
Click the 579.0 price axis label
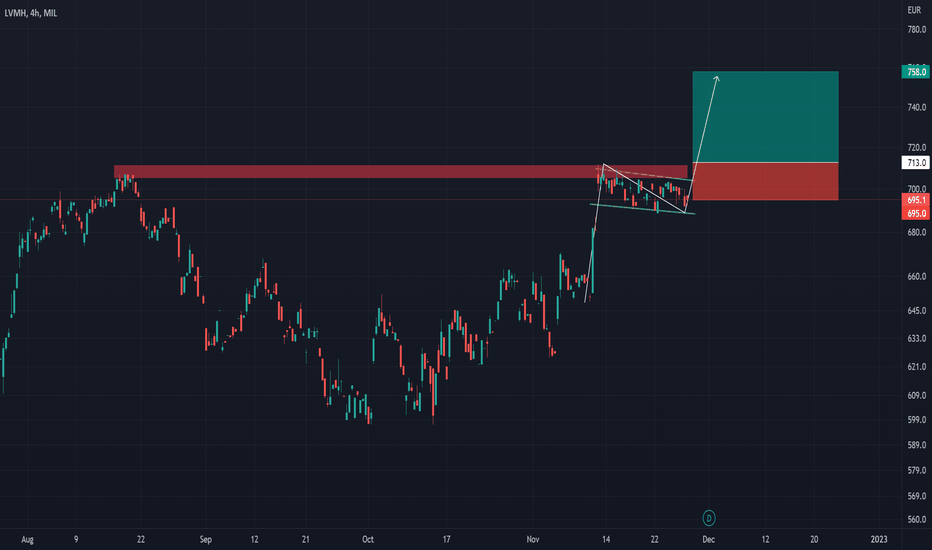click(917, 470)
